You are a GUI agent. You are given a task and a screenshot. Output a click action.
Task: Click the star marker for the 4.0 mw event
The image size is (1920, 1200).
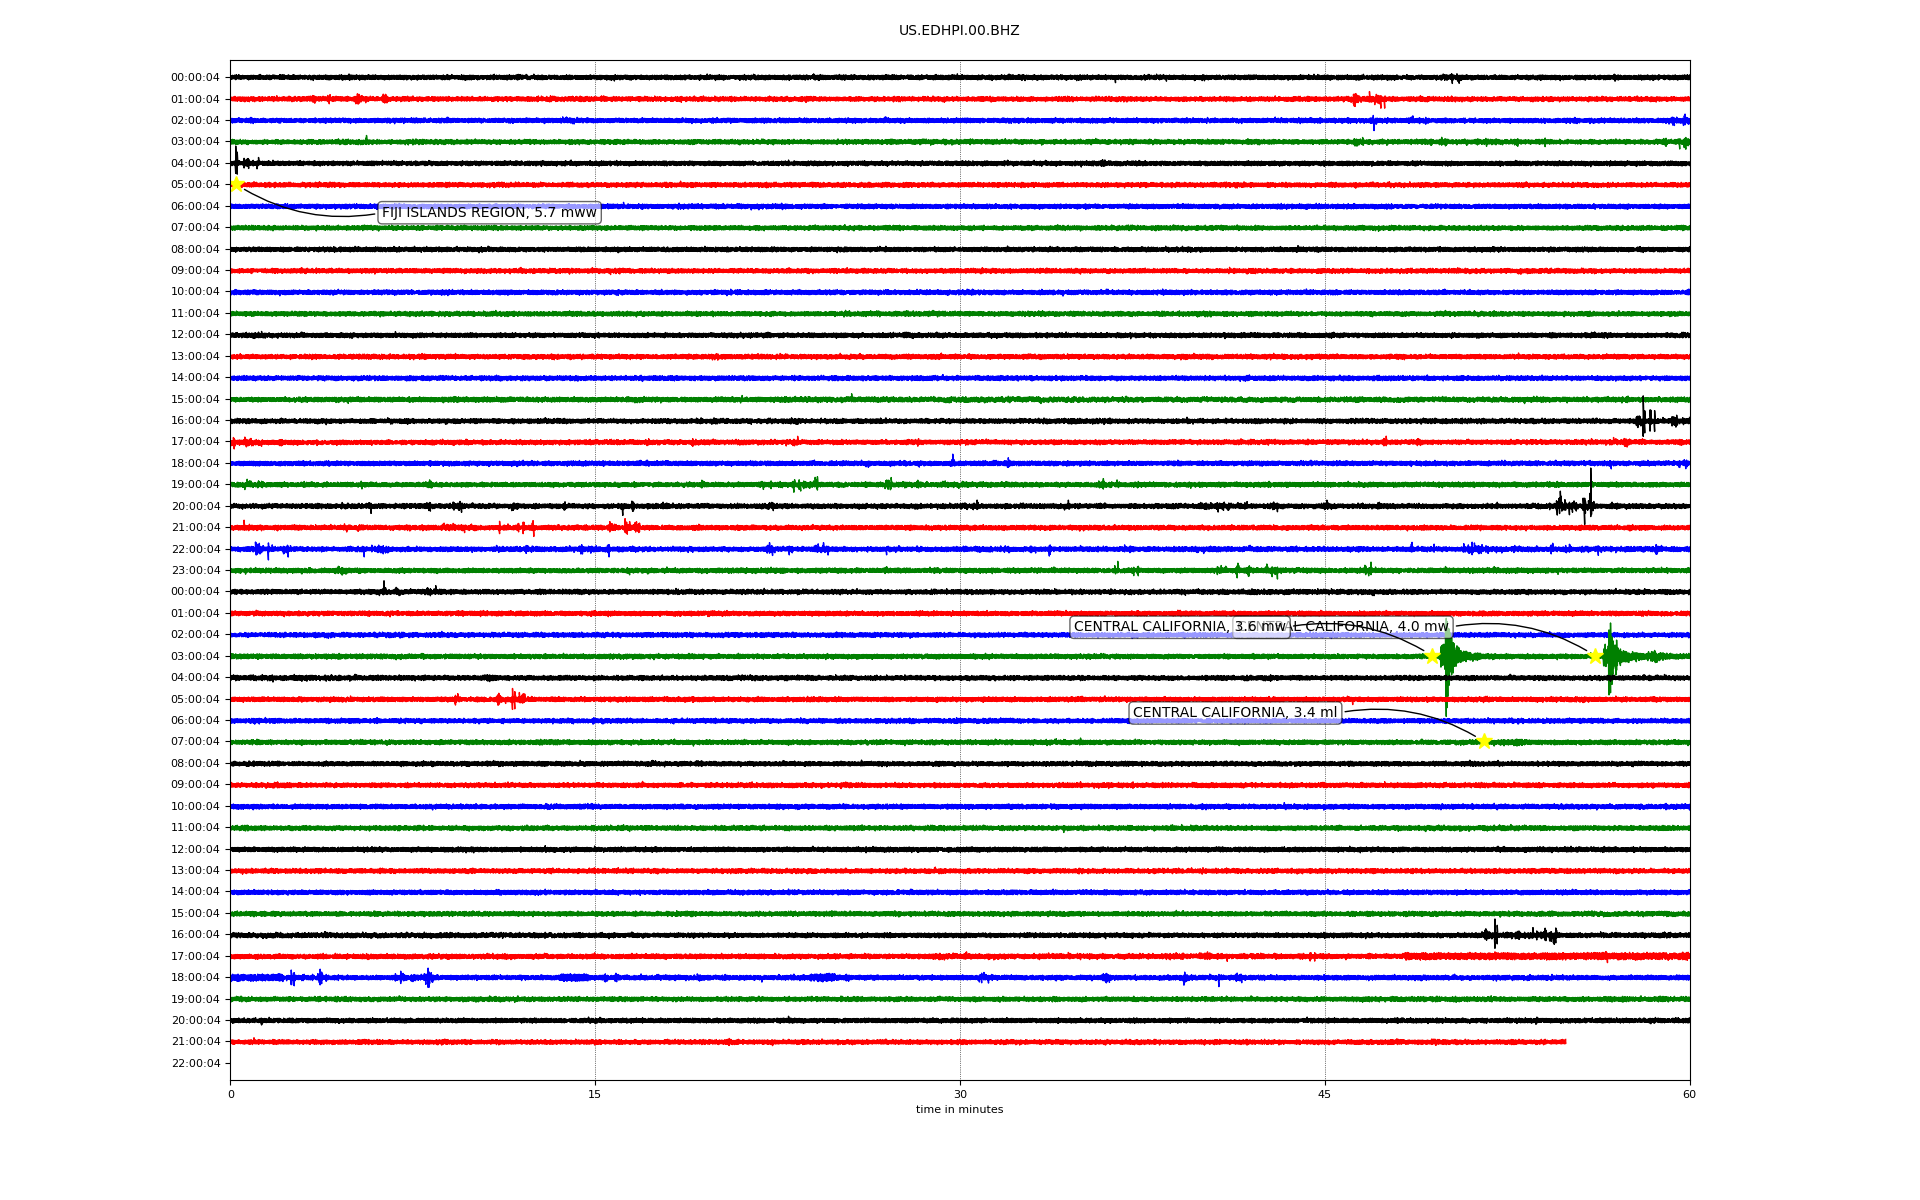[x=1595, y=656]
